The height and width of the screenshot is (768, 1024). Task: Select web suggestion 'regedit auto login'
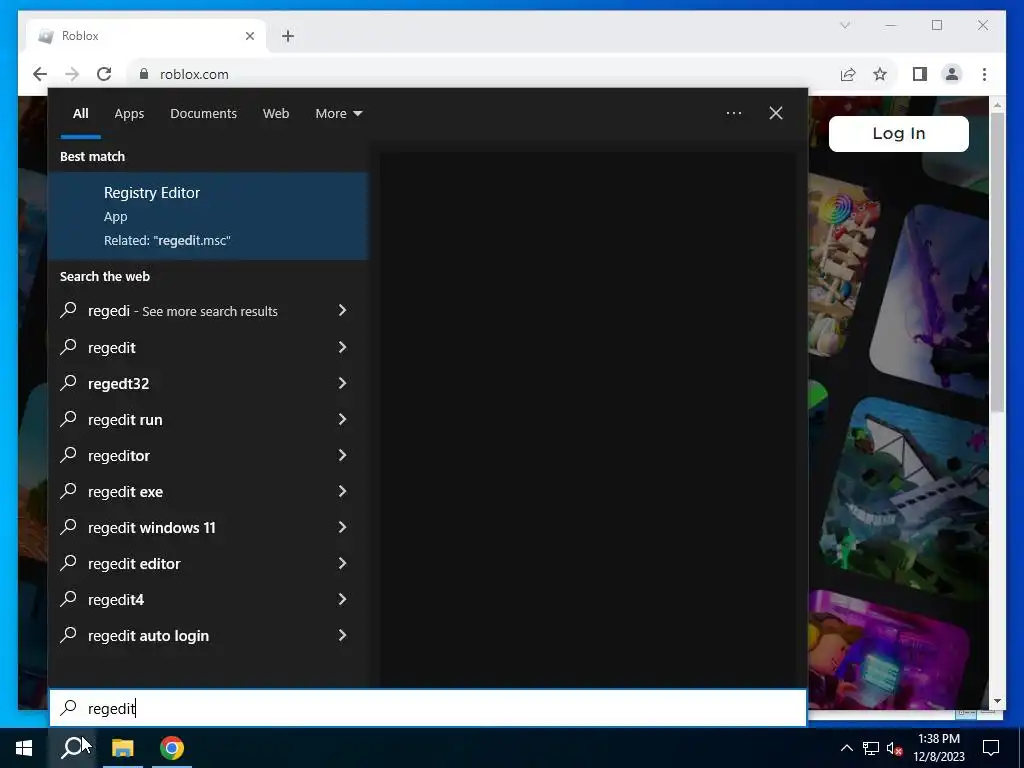[x=208, y=635]
